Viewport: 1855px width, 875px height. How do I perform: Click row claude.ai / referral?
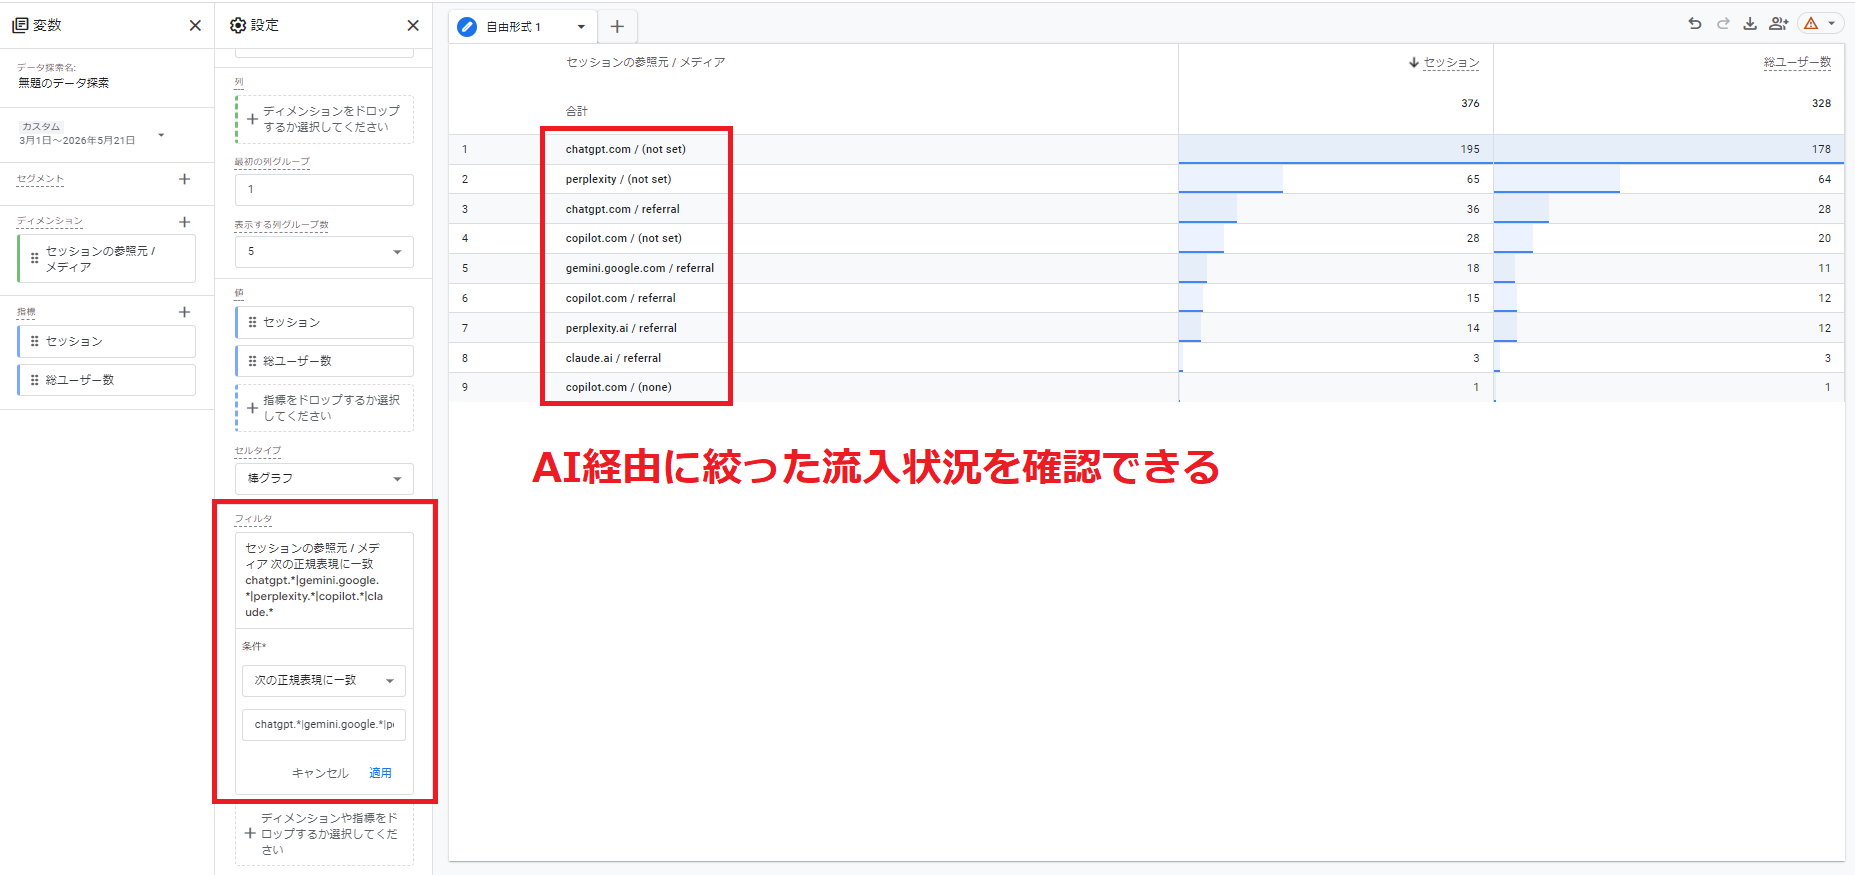point(613,358)
